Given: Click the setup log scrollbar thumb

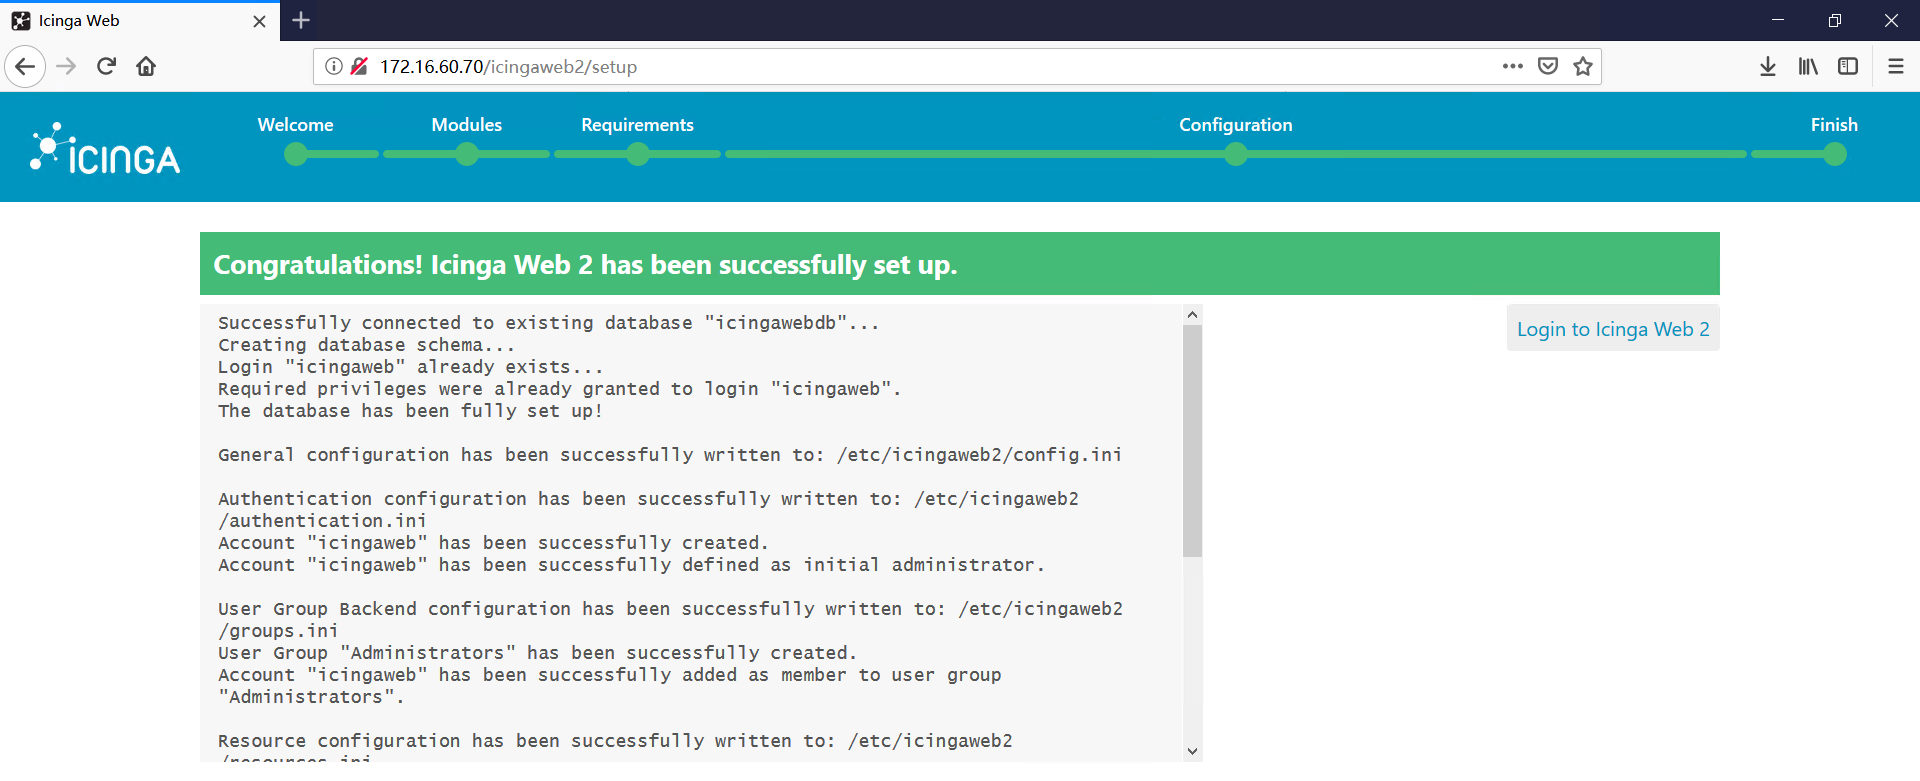Looking at the screenshot, I should pyautogui.click(x=1192, y=440).
